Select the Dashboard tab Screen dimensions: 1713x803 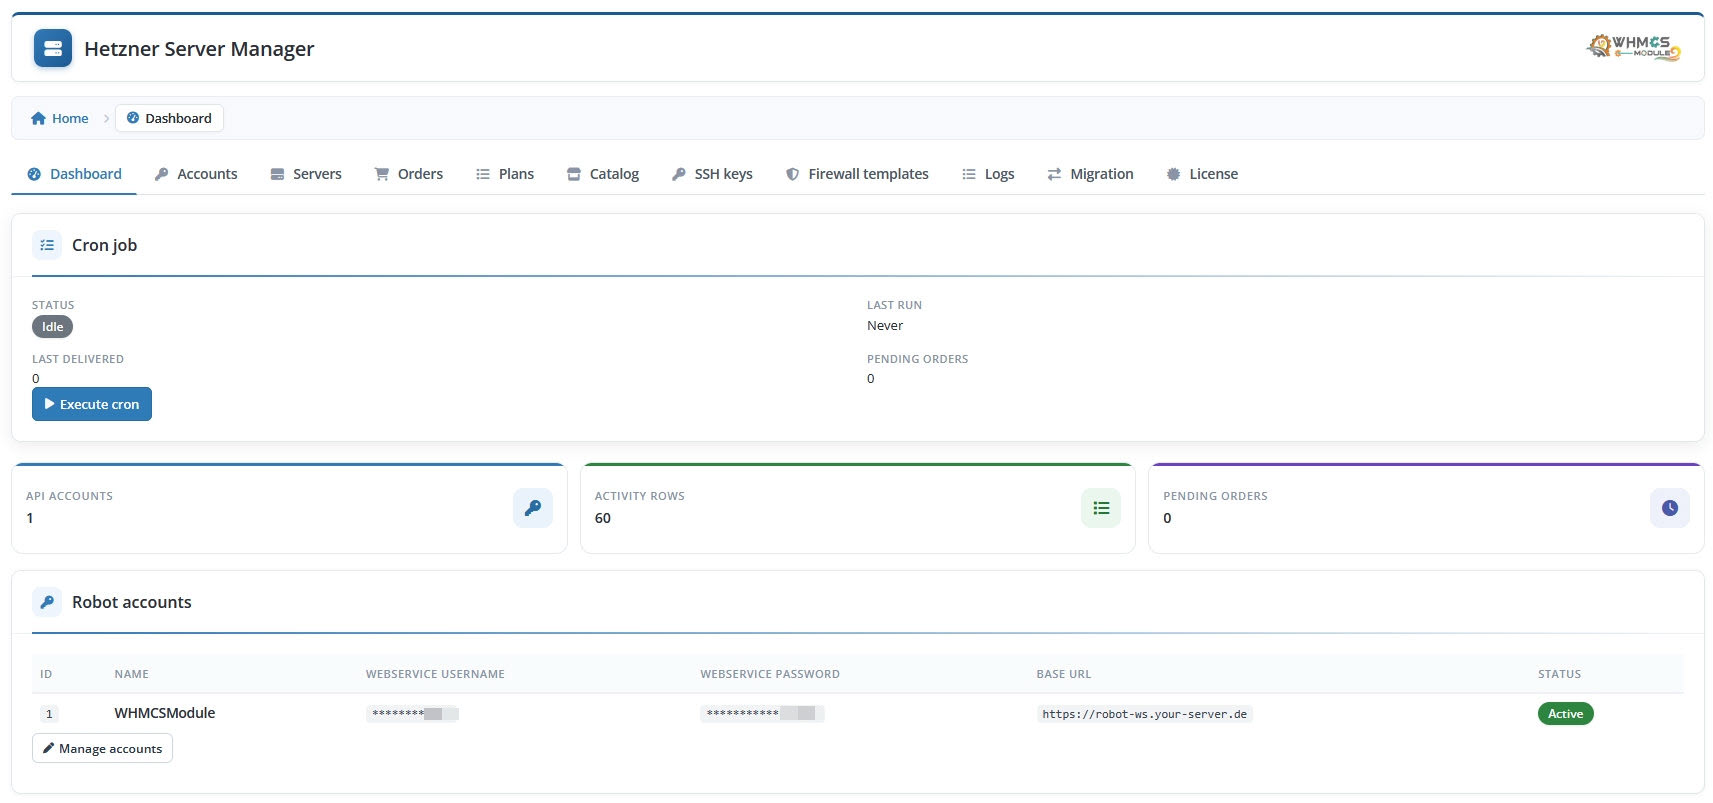tap(74, 174)
